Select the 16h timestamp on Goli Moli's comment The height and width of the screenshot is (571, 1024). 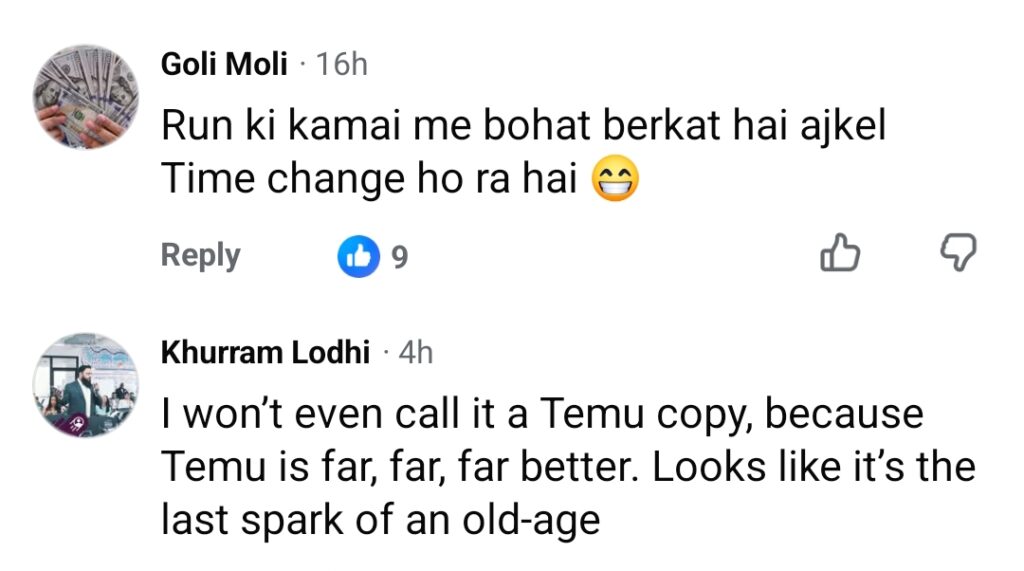342,64
